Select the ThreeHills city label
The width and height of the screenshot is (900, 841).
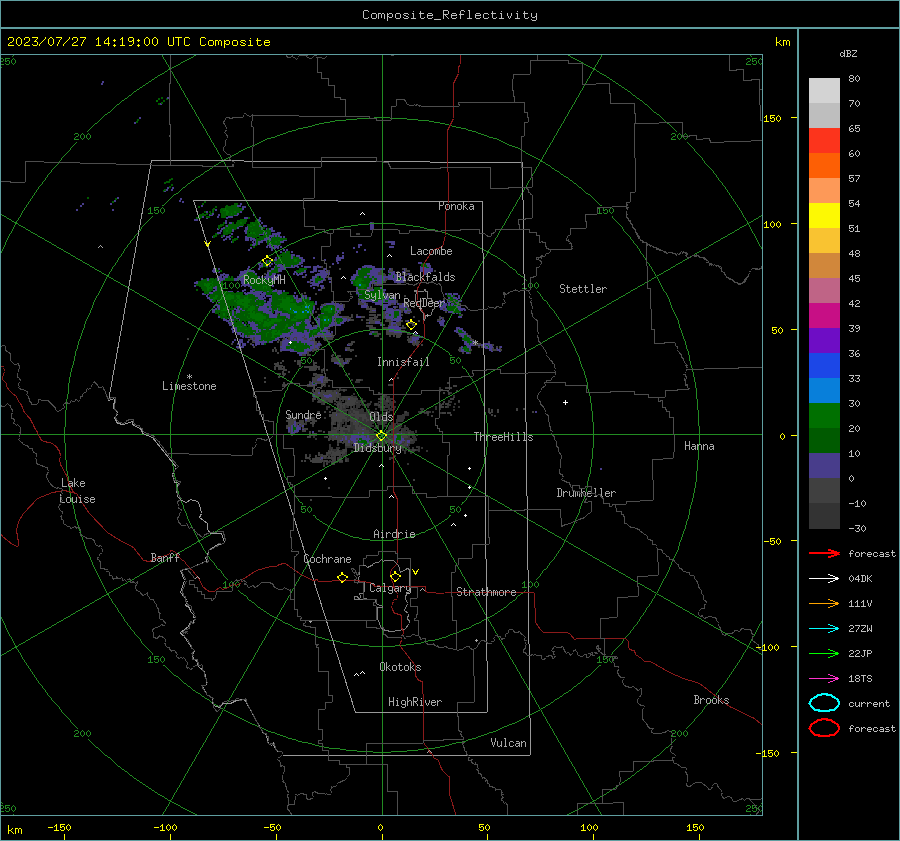point(503,437)
